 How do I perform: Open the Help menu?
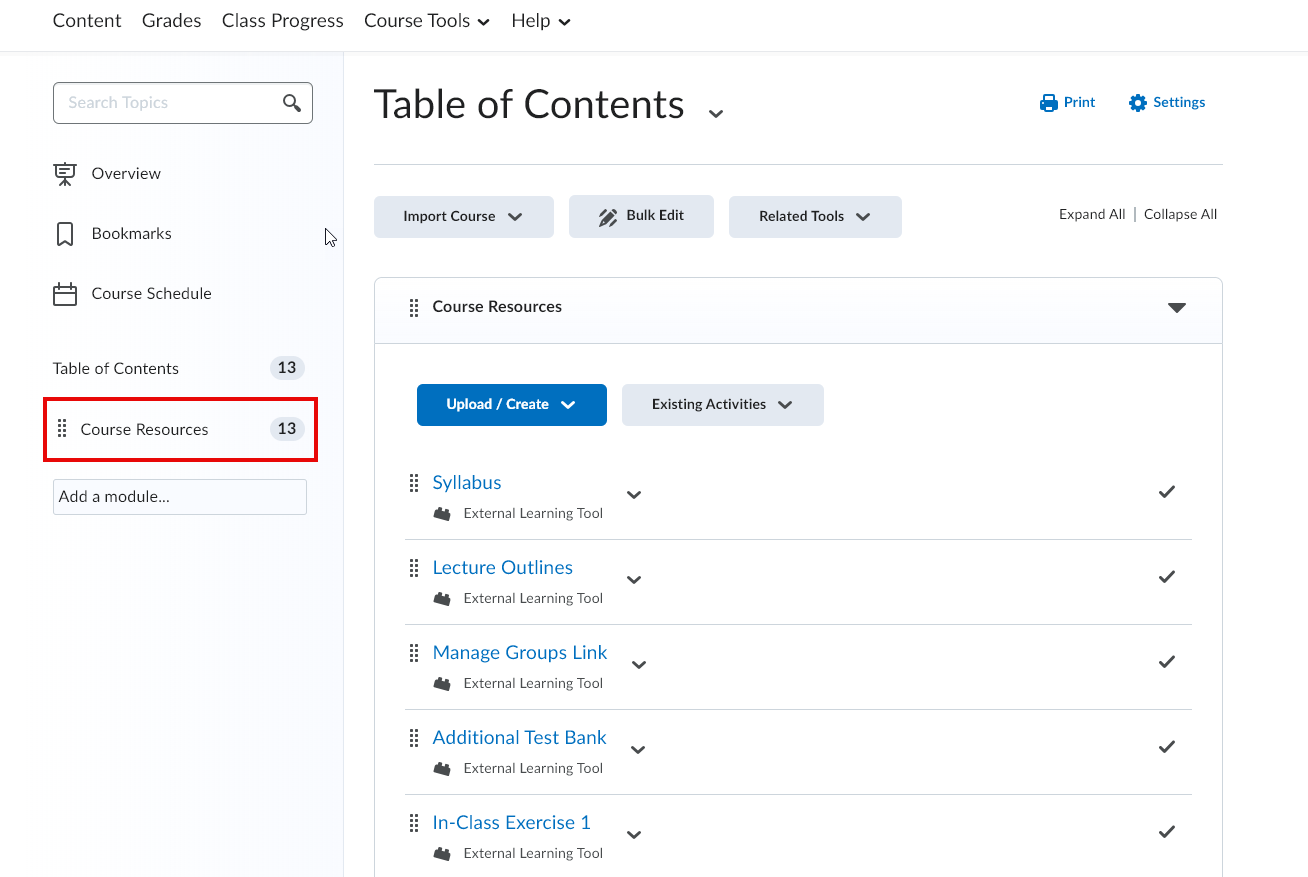tap(541, 21)
